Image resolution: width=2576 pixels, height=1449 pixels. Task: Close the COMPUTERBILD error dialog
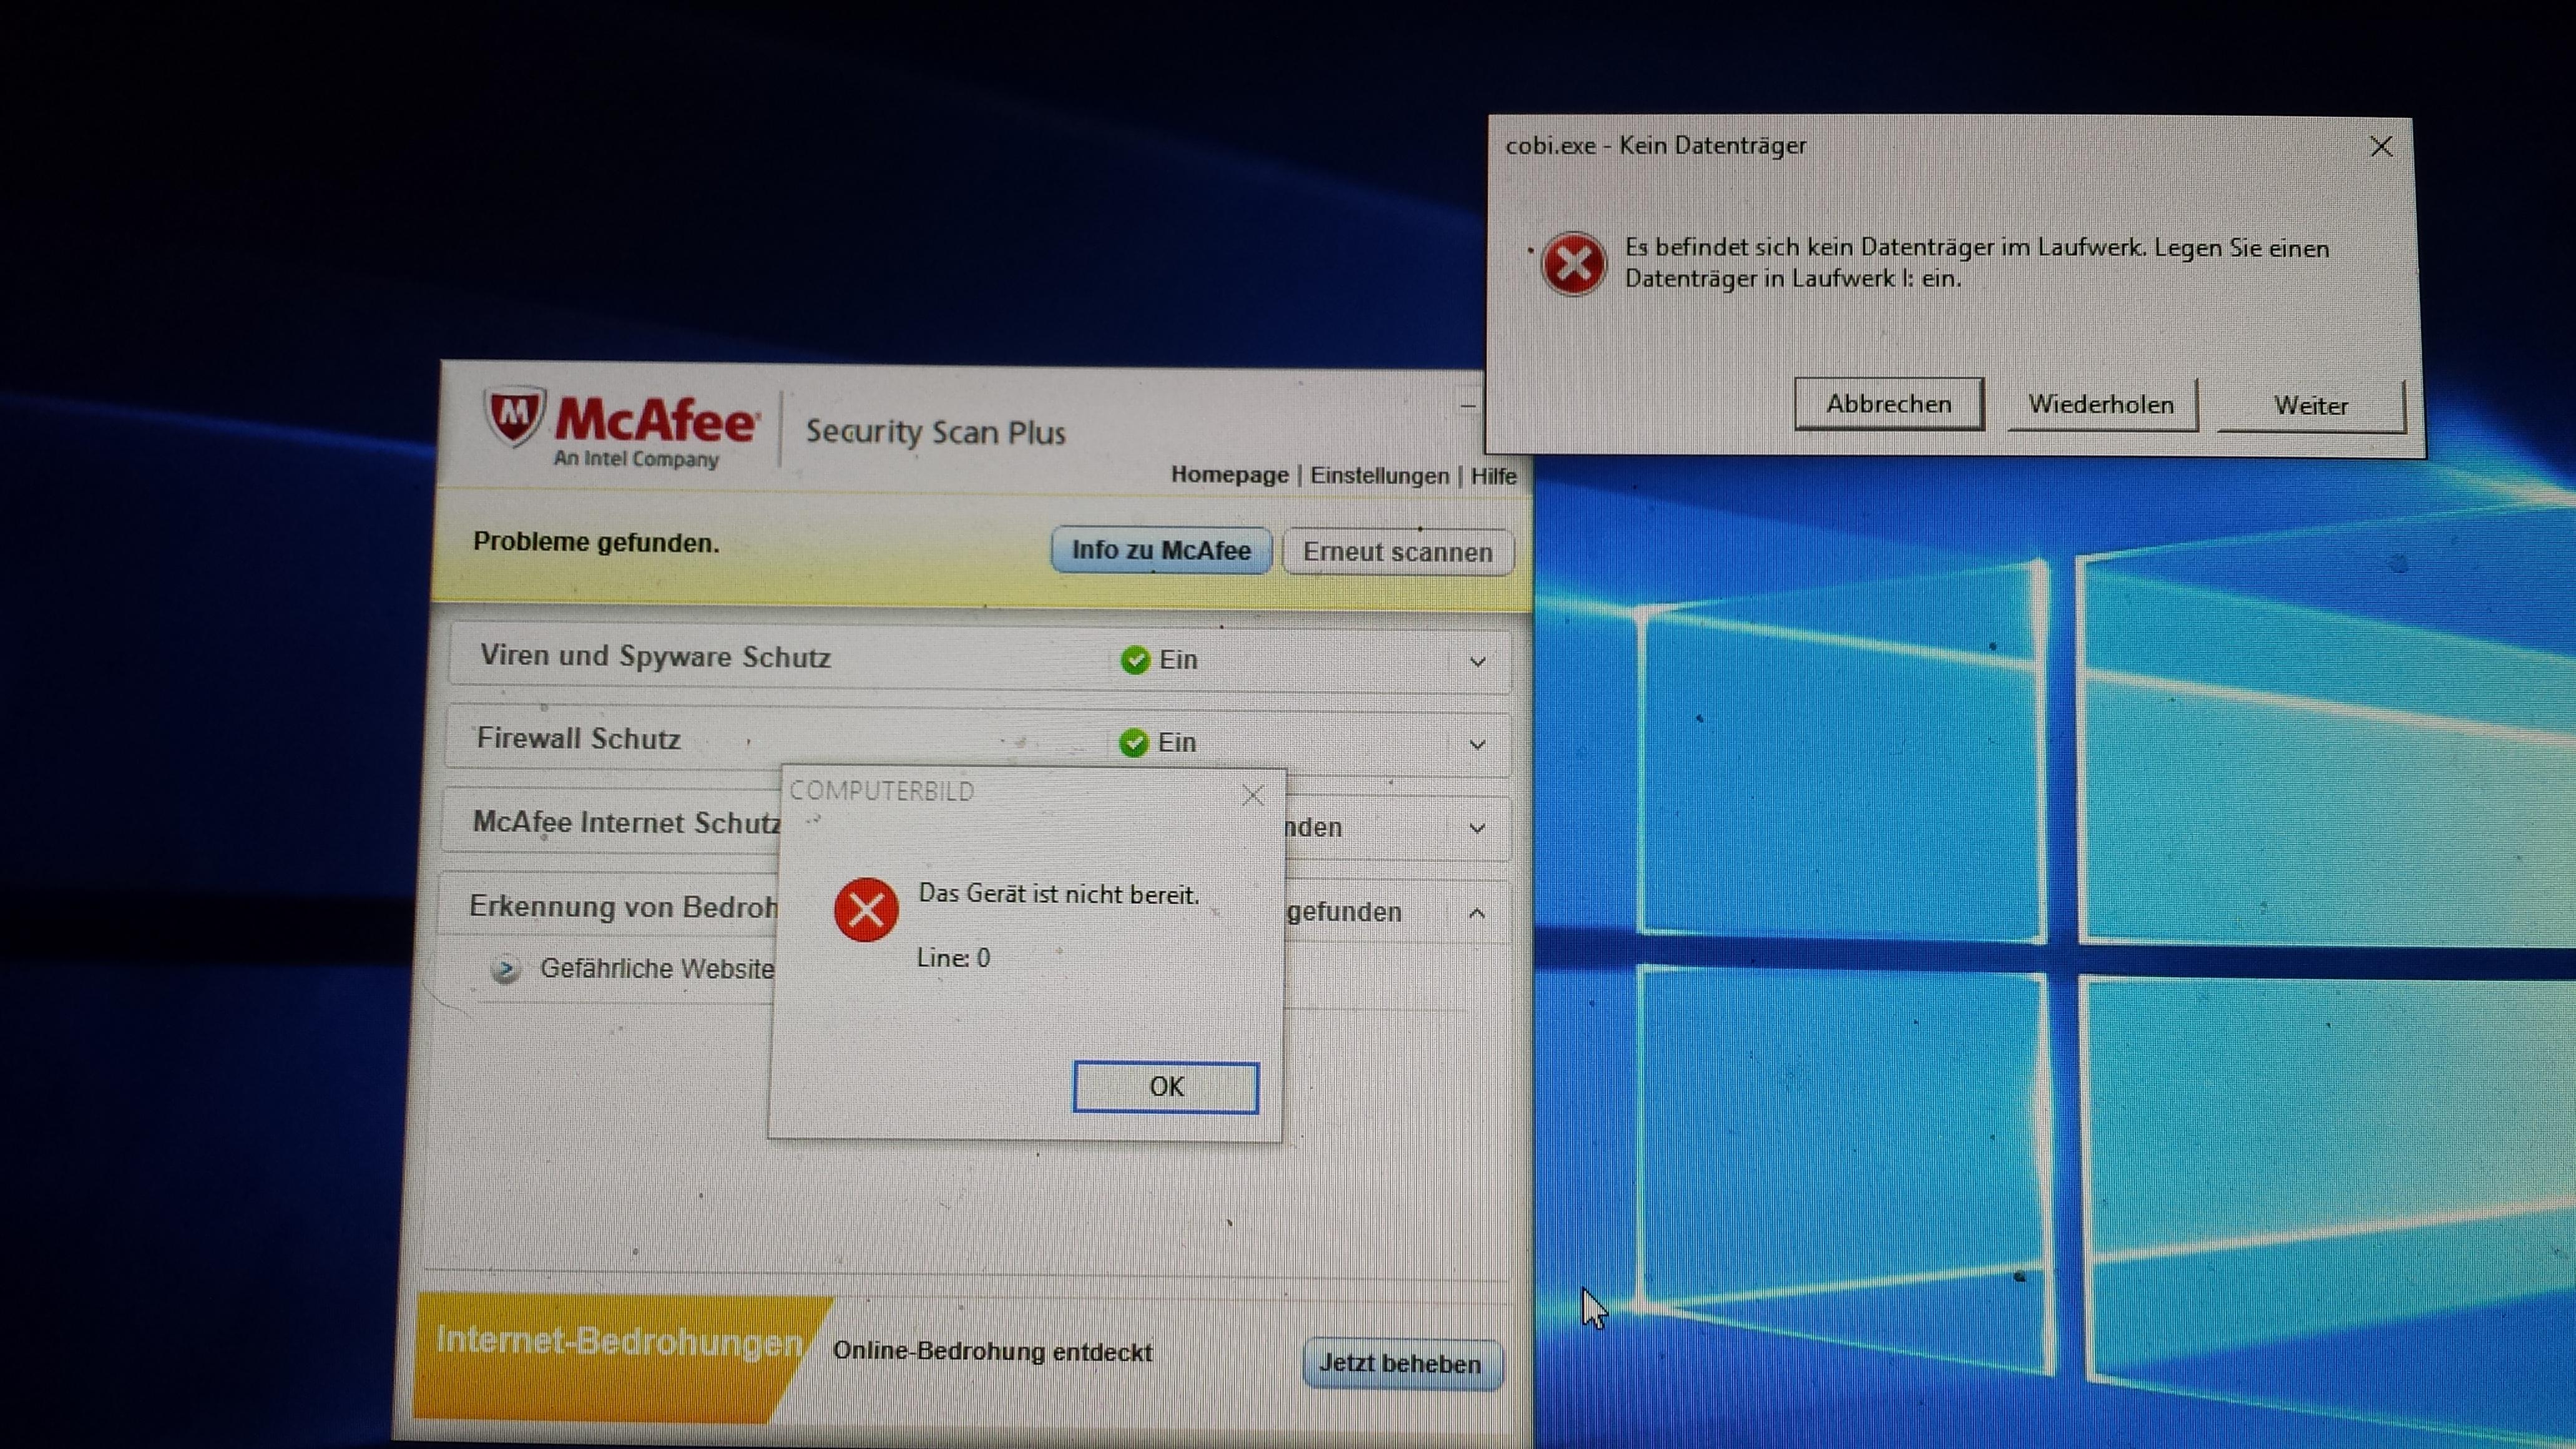click(1252, 796)
